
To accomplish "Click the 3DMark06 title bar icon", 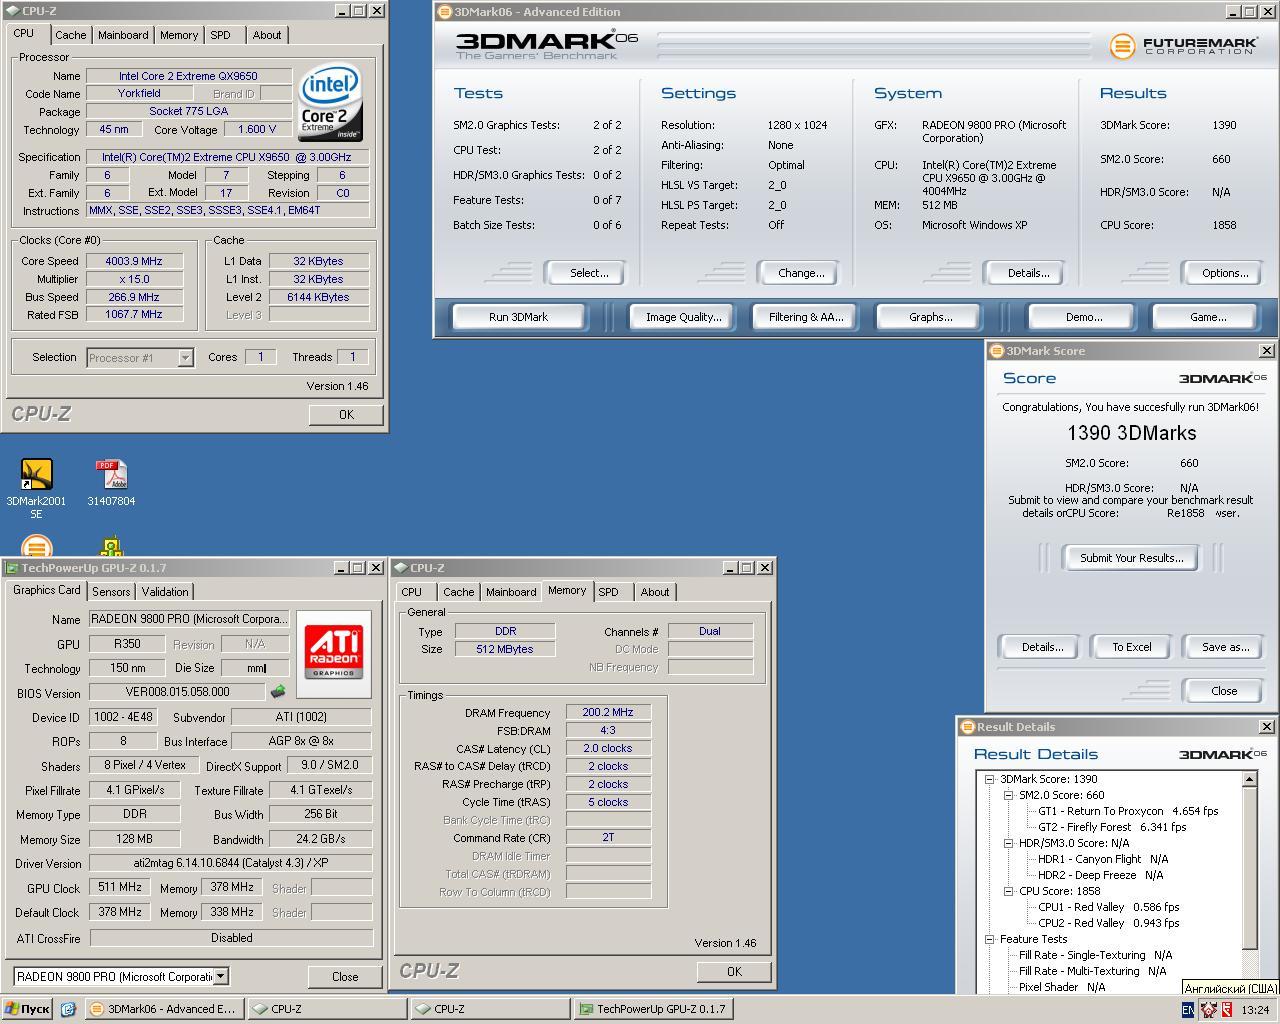I will pos(445,12).
